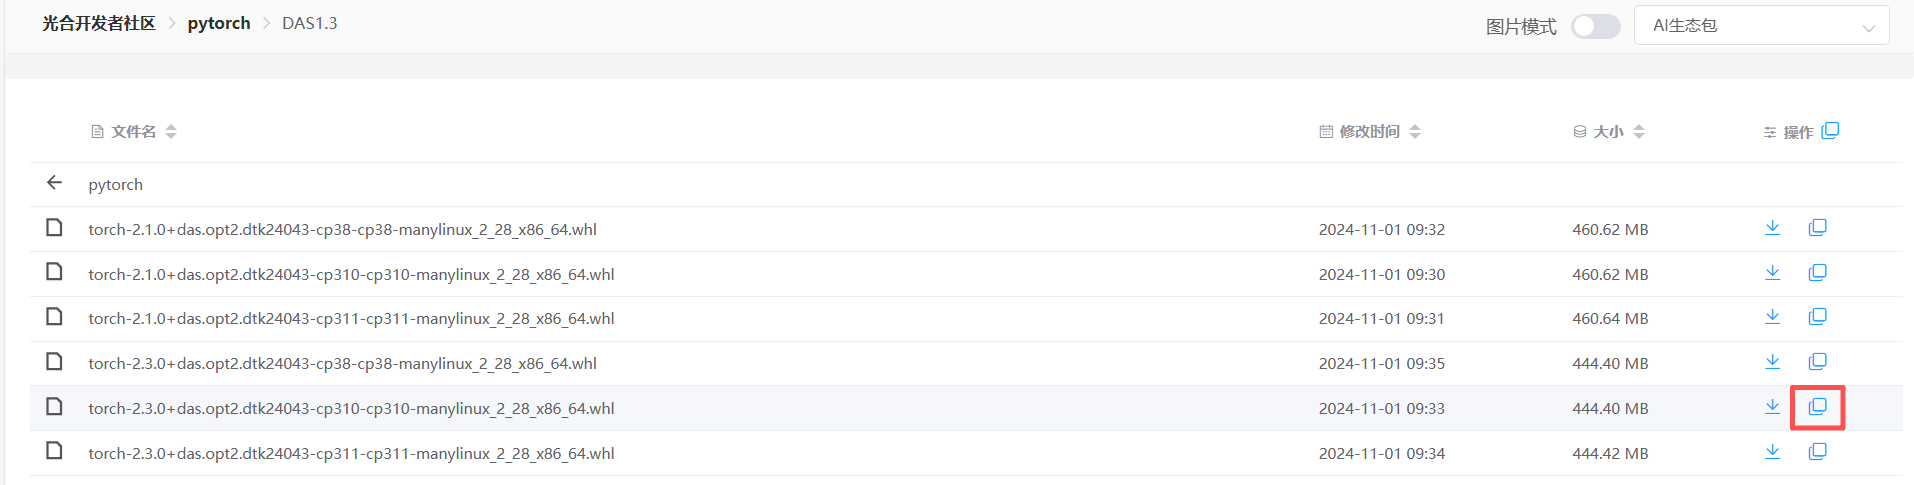Download torch-2.1.0 cp311 wheel file
The image size is (1914, 485).
click(1772, 317)
